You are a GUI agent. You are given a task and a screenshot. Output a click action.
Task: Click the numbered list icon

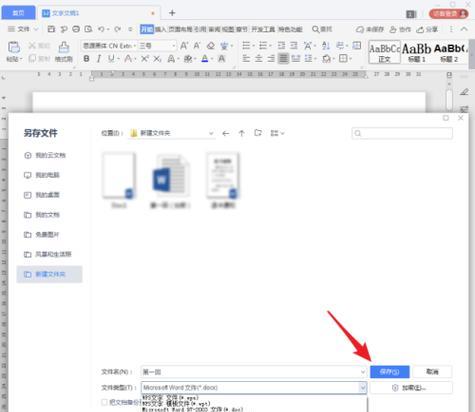(x=263, y=45)
